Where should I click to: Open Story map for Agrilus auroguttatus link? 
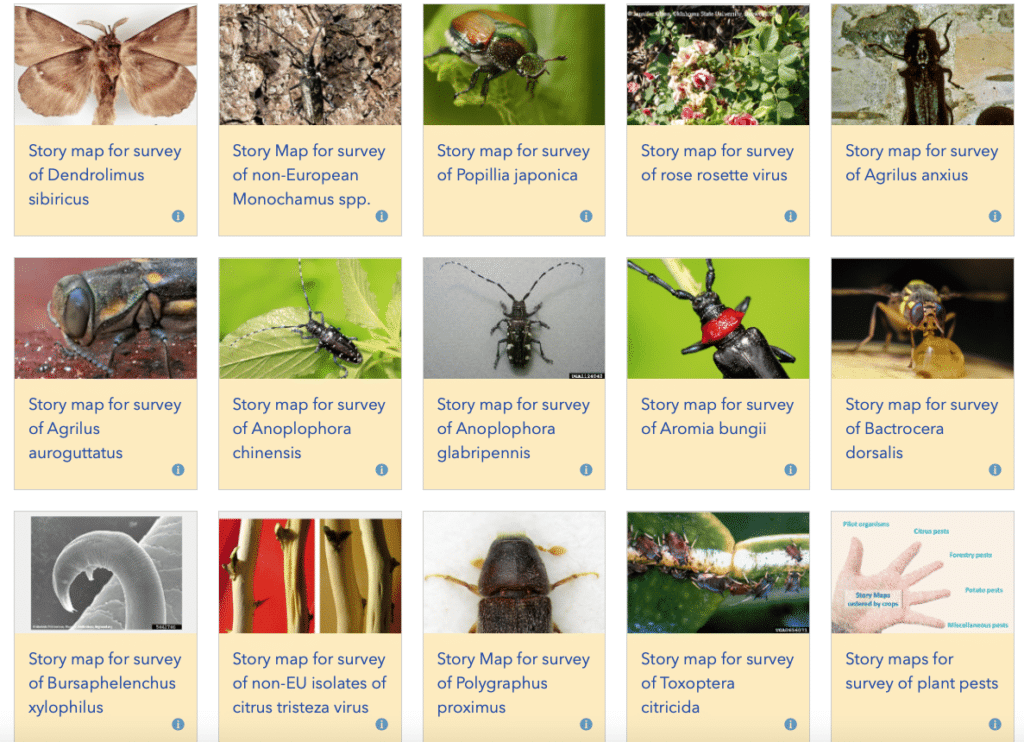click(x=104, y=428)
